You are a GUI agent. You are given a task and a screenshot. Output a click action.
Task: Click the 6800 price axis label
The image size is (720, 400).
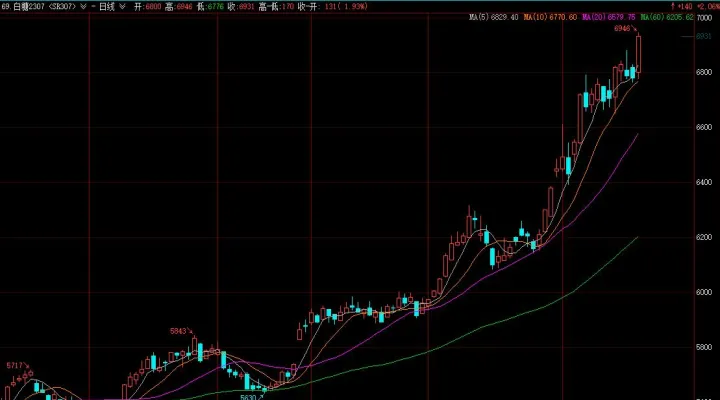click(x=704, y=72)
